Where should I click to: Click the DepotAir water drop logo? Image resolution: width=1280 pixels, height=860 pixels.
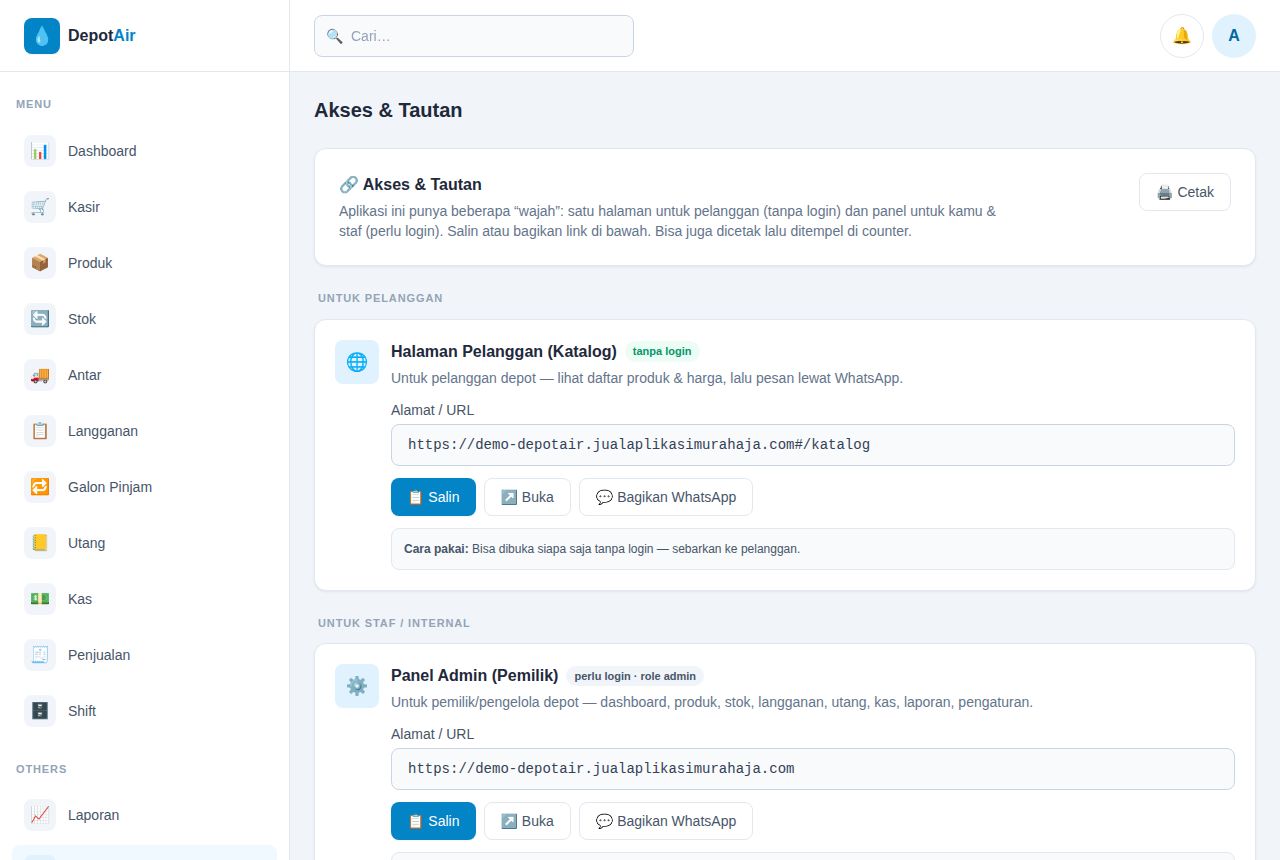point(42,36)
